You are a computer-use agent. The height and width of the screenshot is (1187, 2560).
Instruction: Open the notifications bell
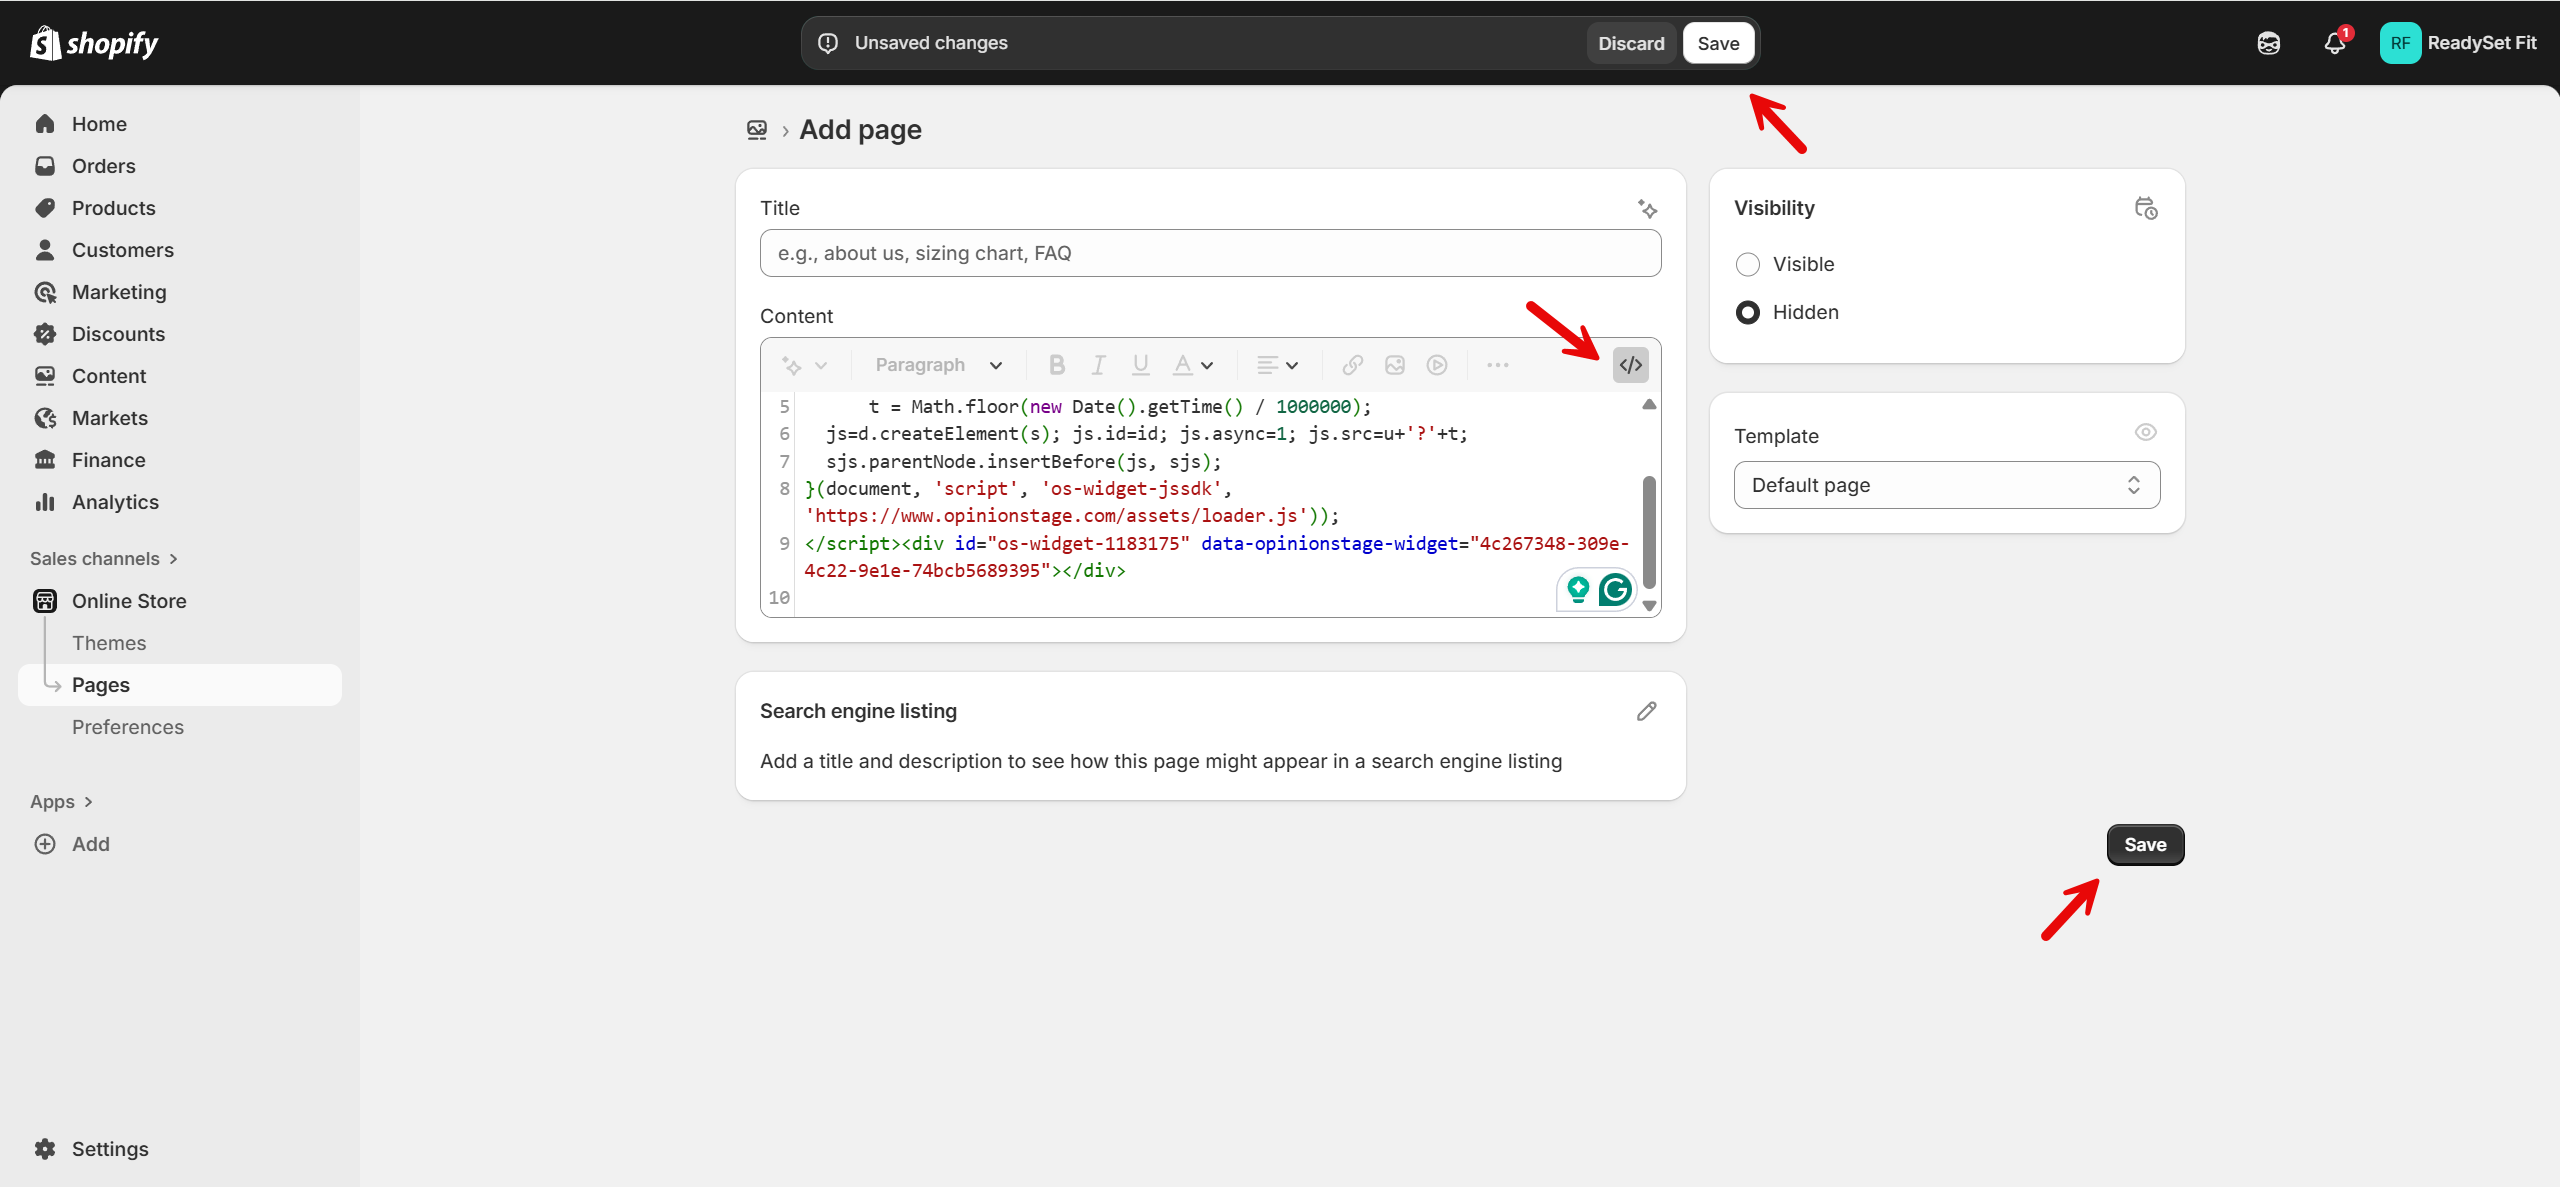tap(2336, 43)
